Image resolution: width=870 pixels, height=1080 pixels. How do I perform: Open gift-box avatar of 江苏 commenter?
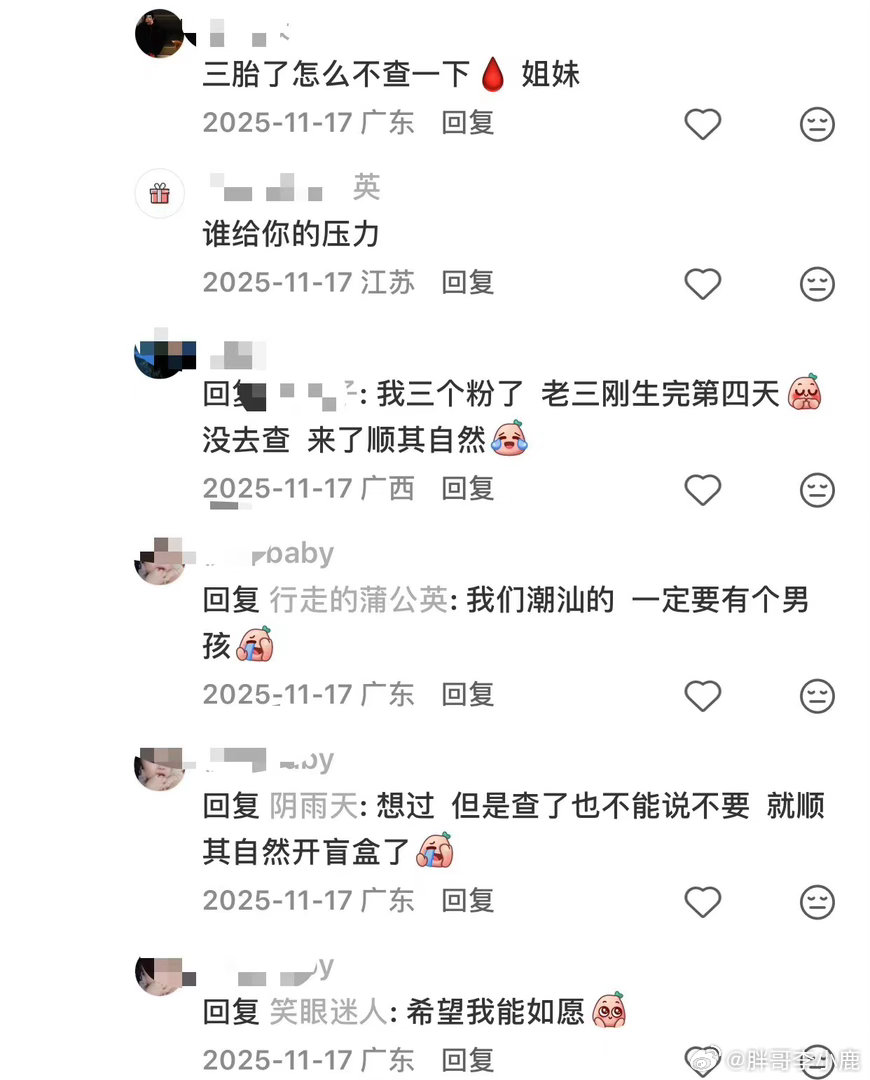159,194
